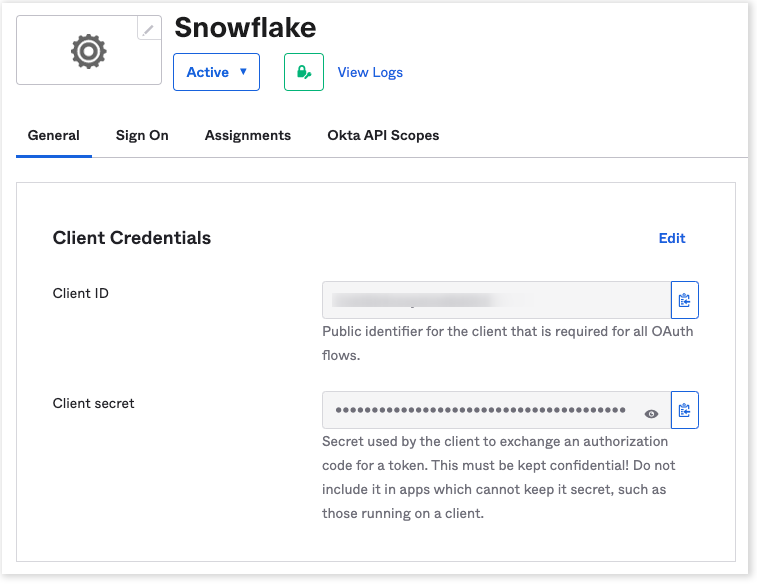
Task: Copy the Client secret to clipboard
Action: [x=684, y=410]
